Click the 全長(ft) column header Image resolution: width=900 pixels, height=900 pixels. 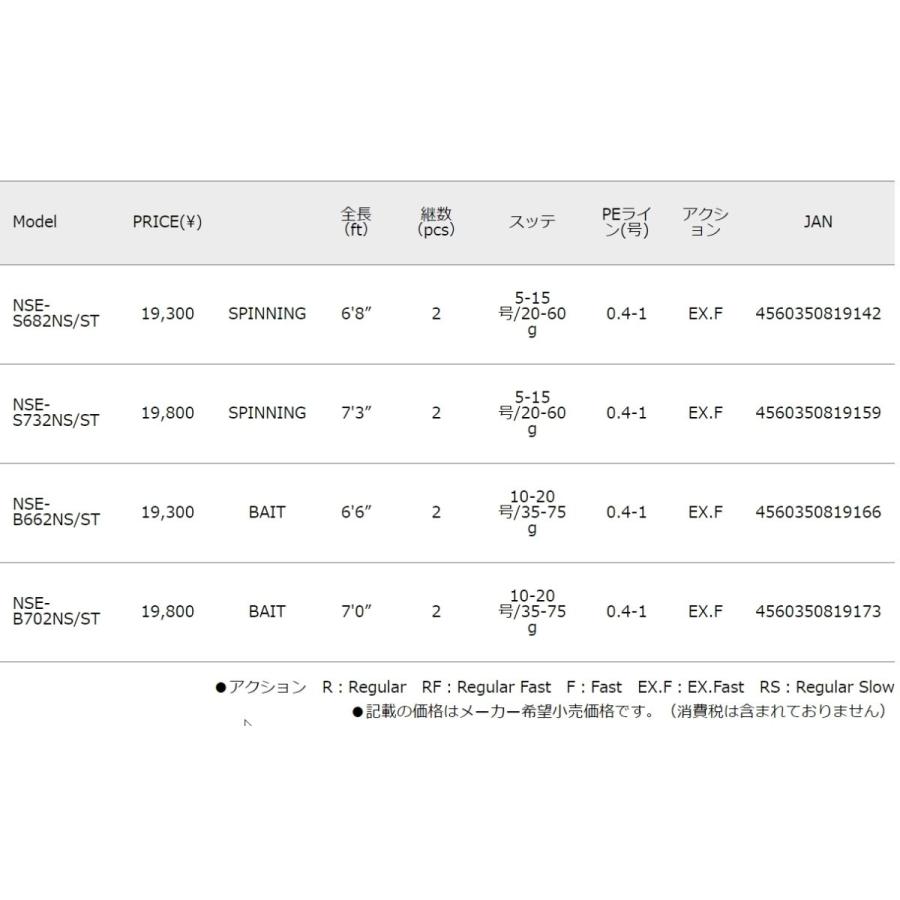coord(356,222)
